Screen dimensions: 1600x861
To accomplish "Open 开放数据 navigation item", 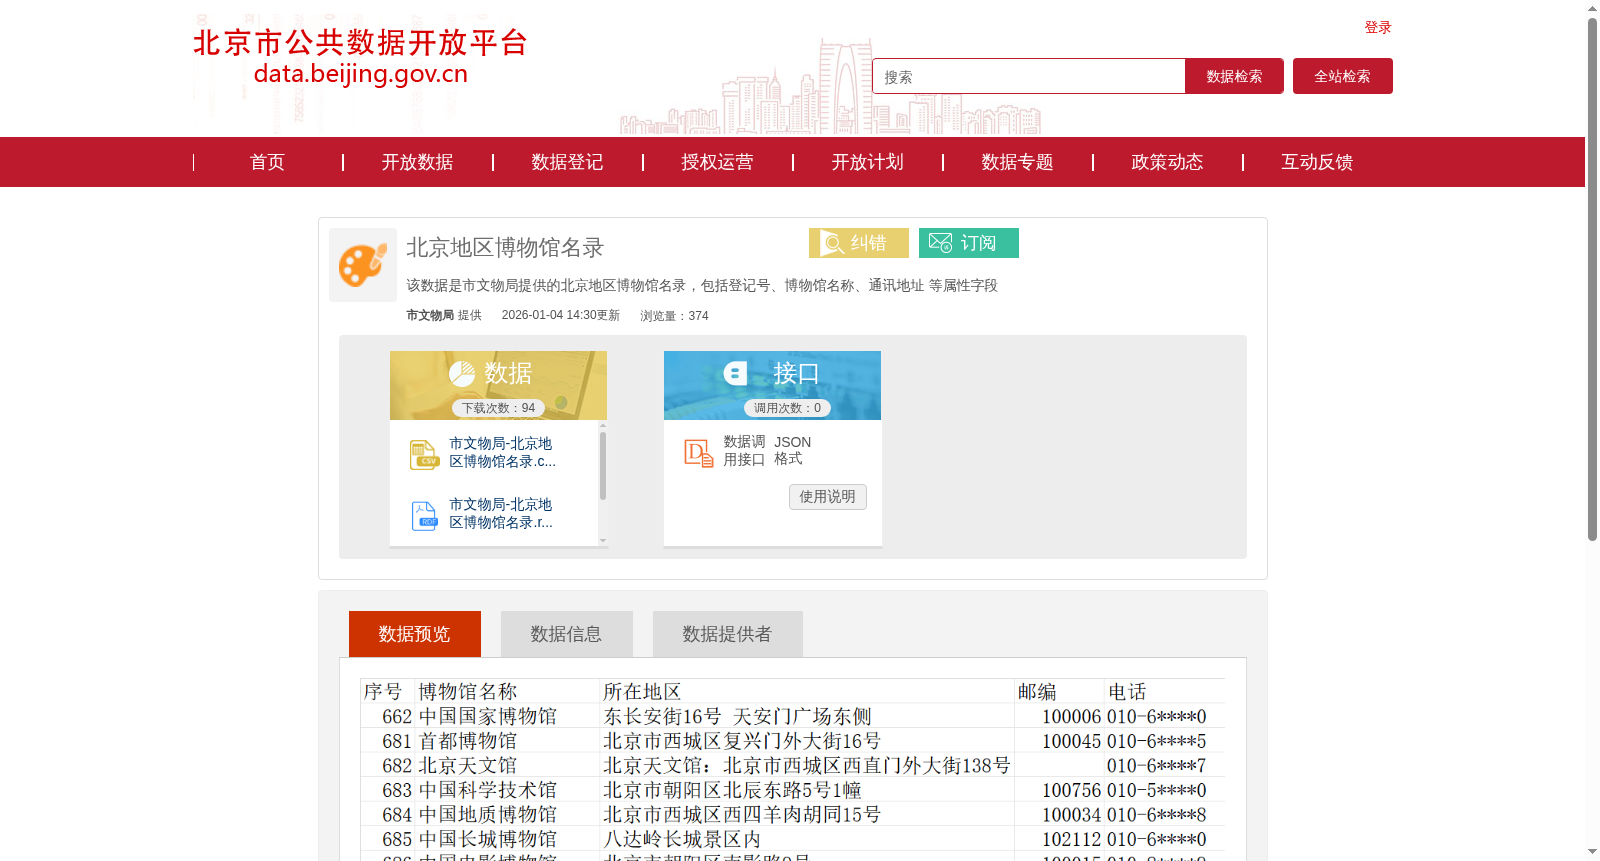I will click(417, 162).
